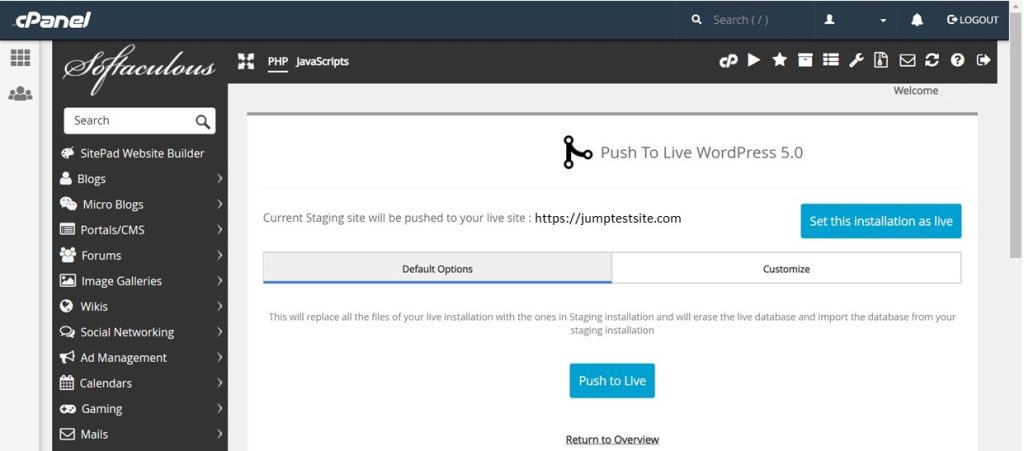Click the Gaming controller icon

[x=67, y=409]
